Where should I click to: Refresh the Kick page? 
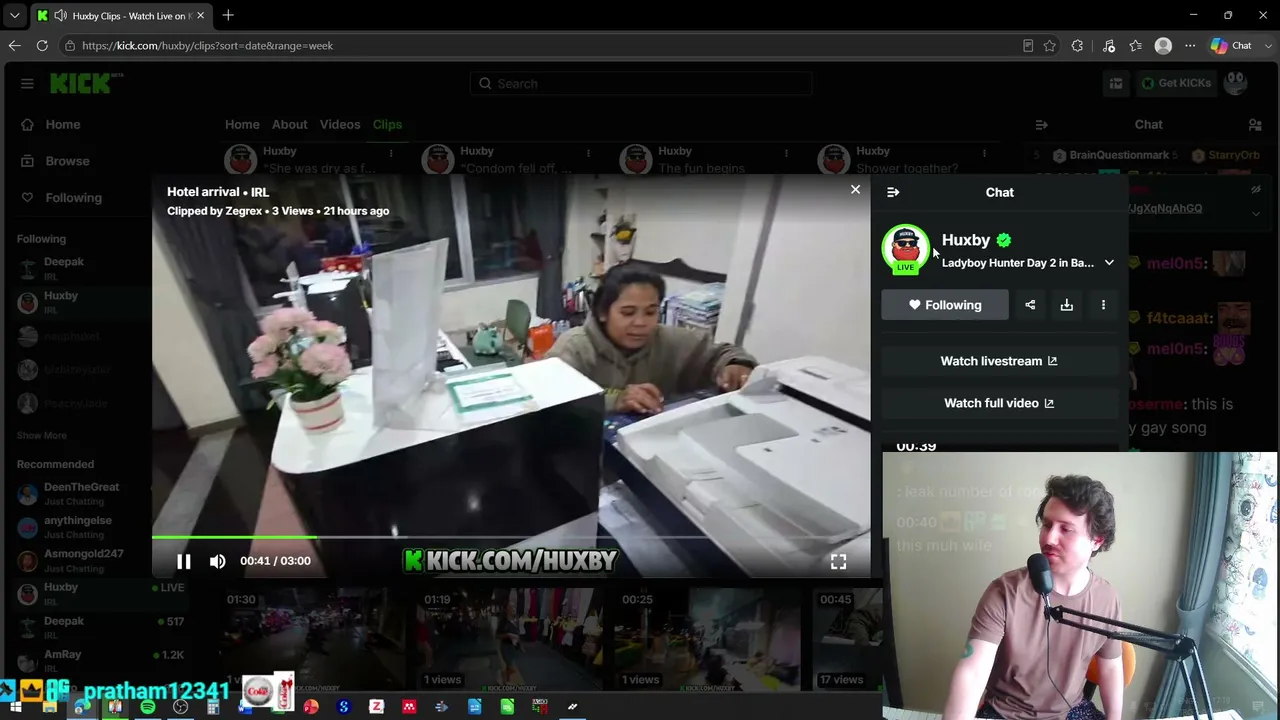[x=42, y=46]
